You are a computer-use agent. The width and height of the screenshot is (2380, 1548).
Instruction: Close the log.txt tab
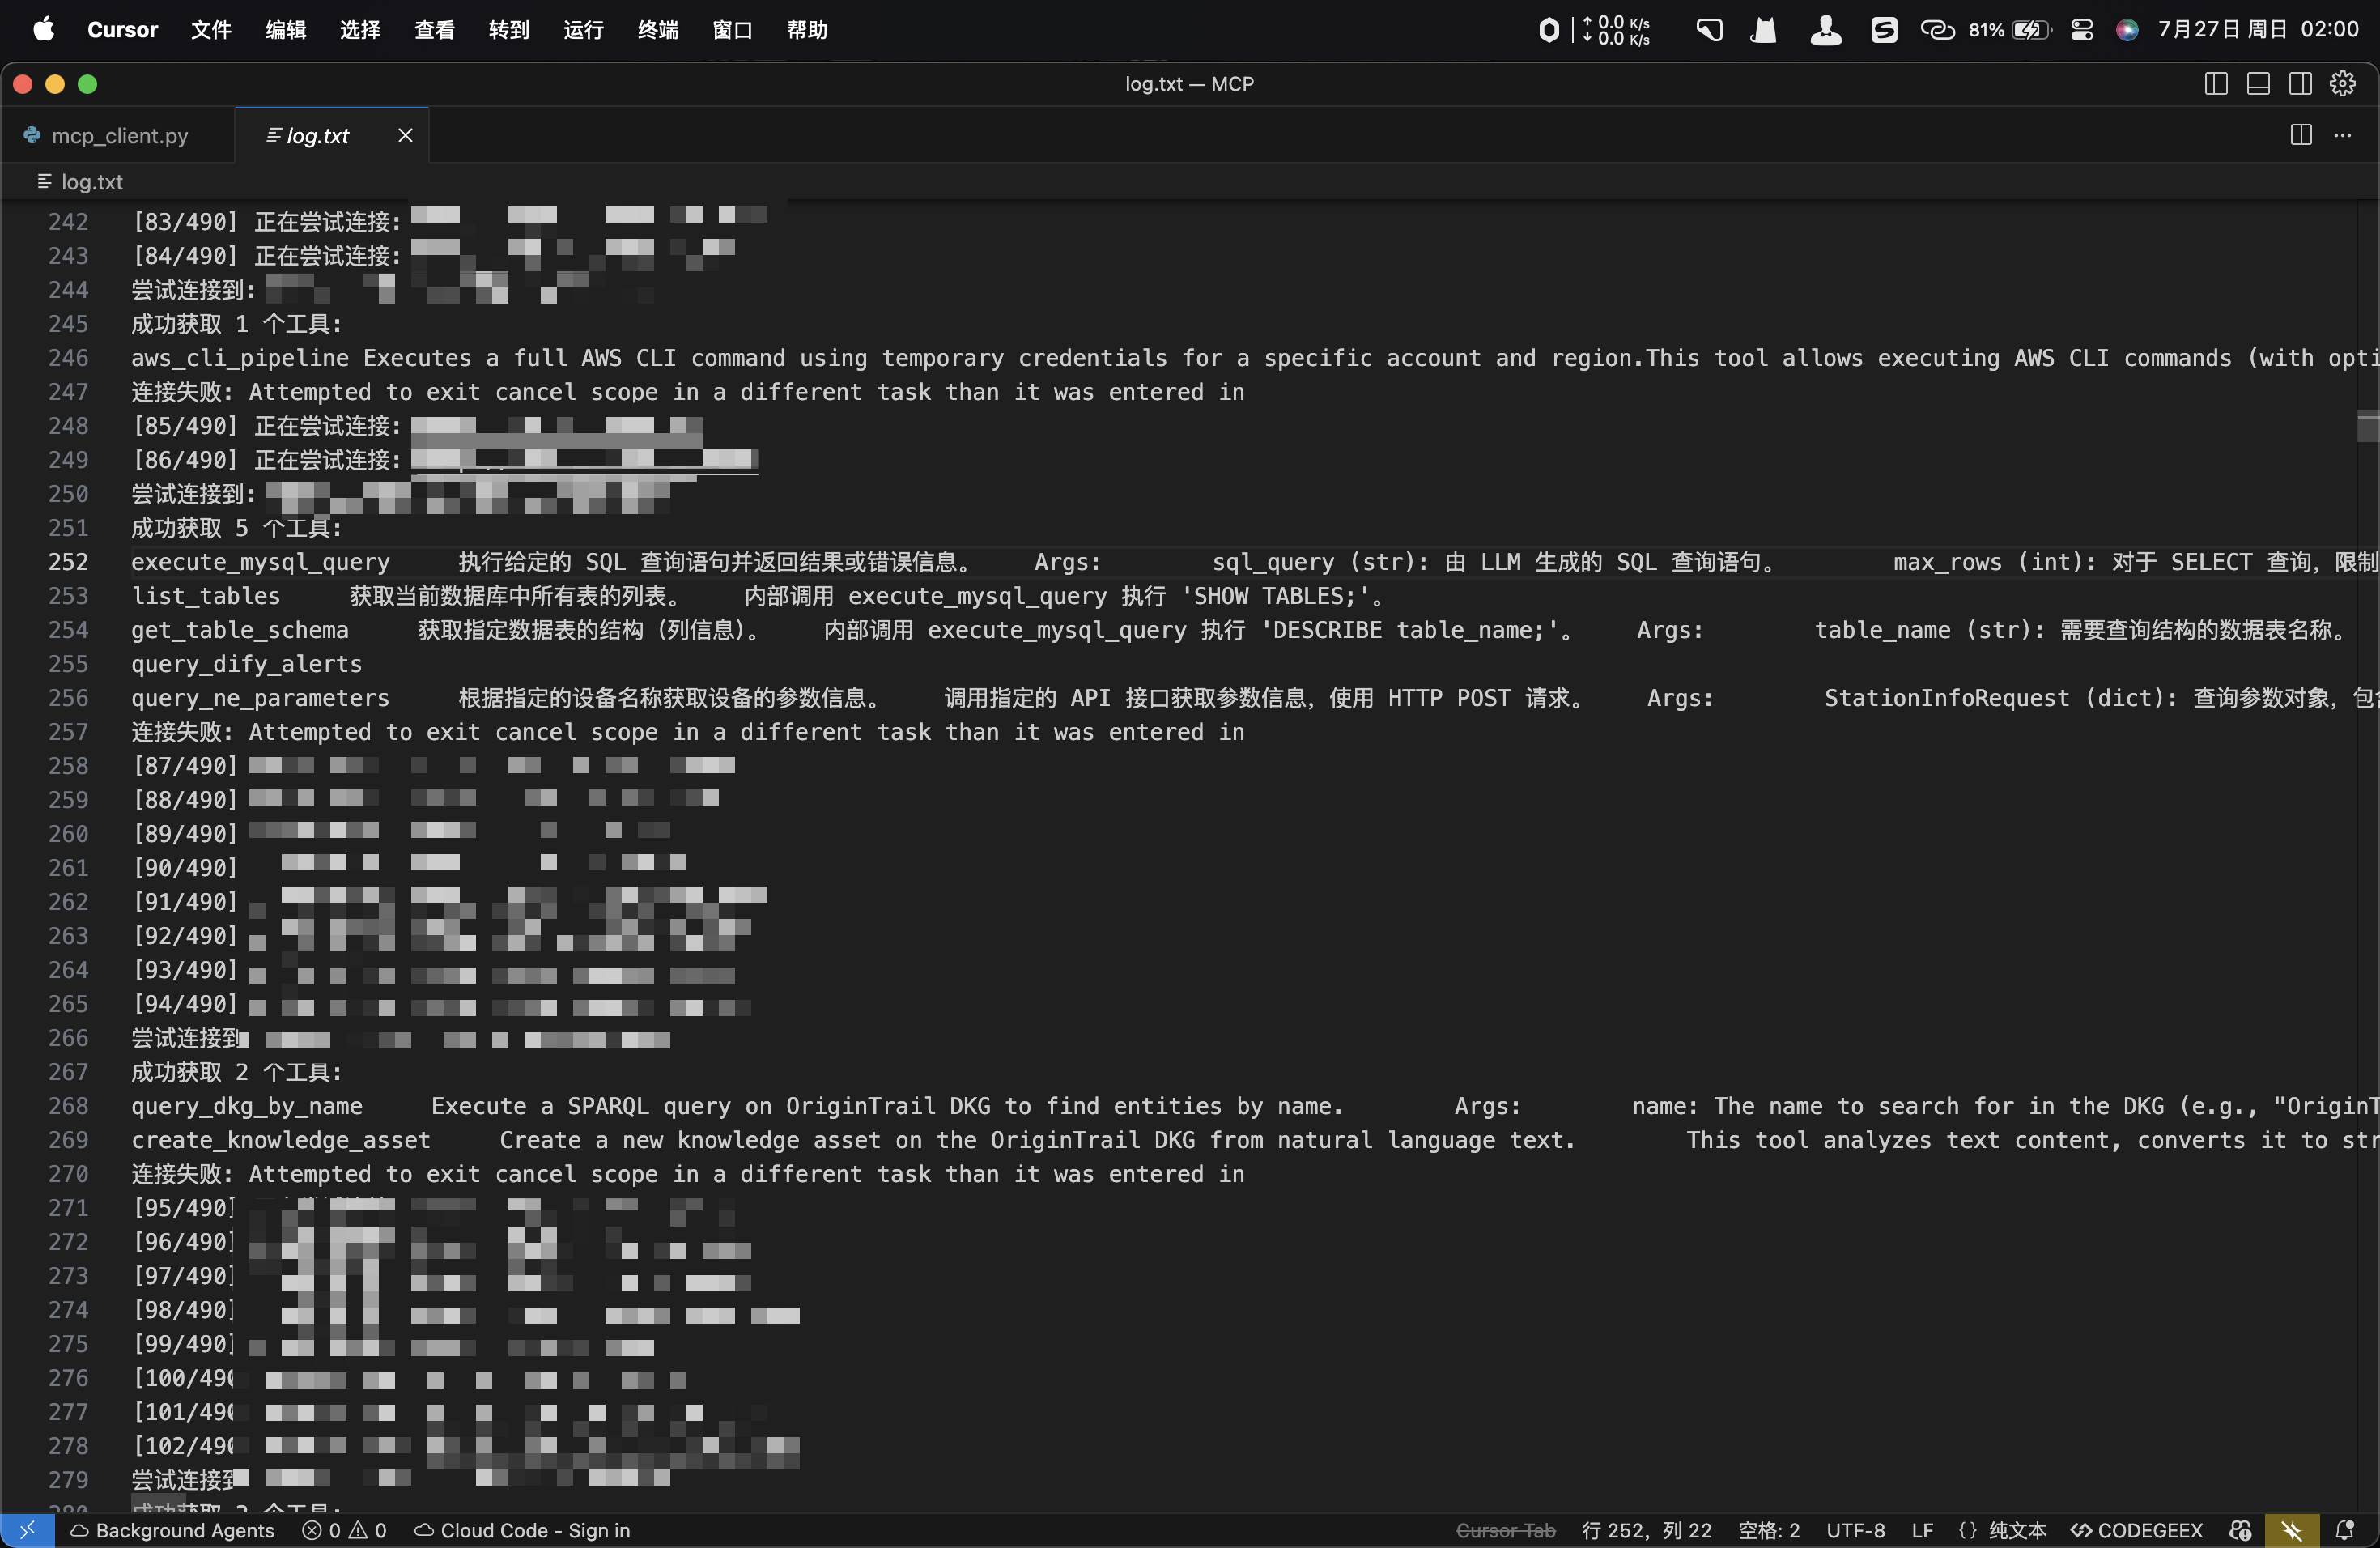tap(405, 135)
